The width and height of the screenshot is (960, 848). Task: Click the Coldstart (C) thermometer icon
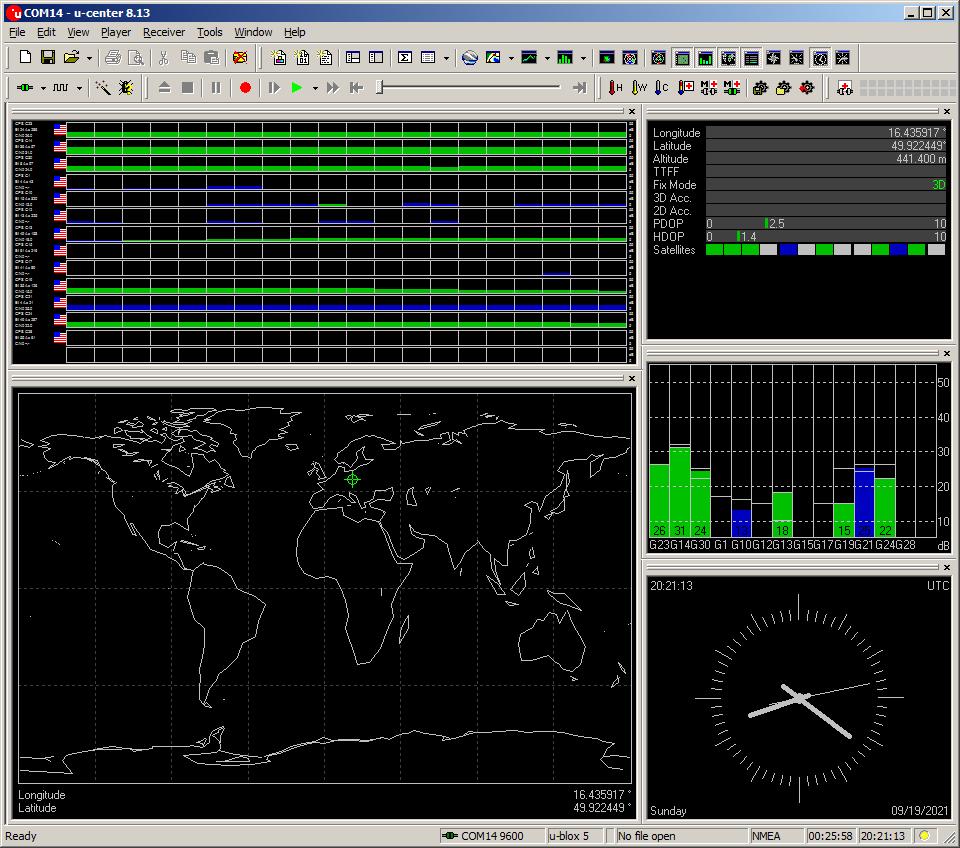tap(661, 88)
